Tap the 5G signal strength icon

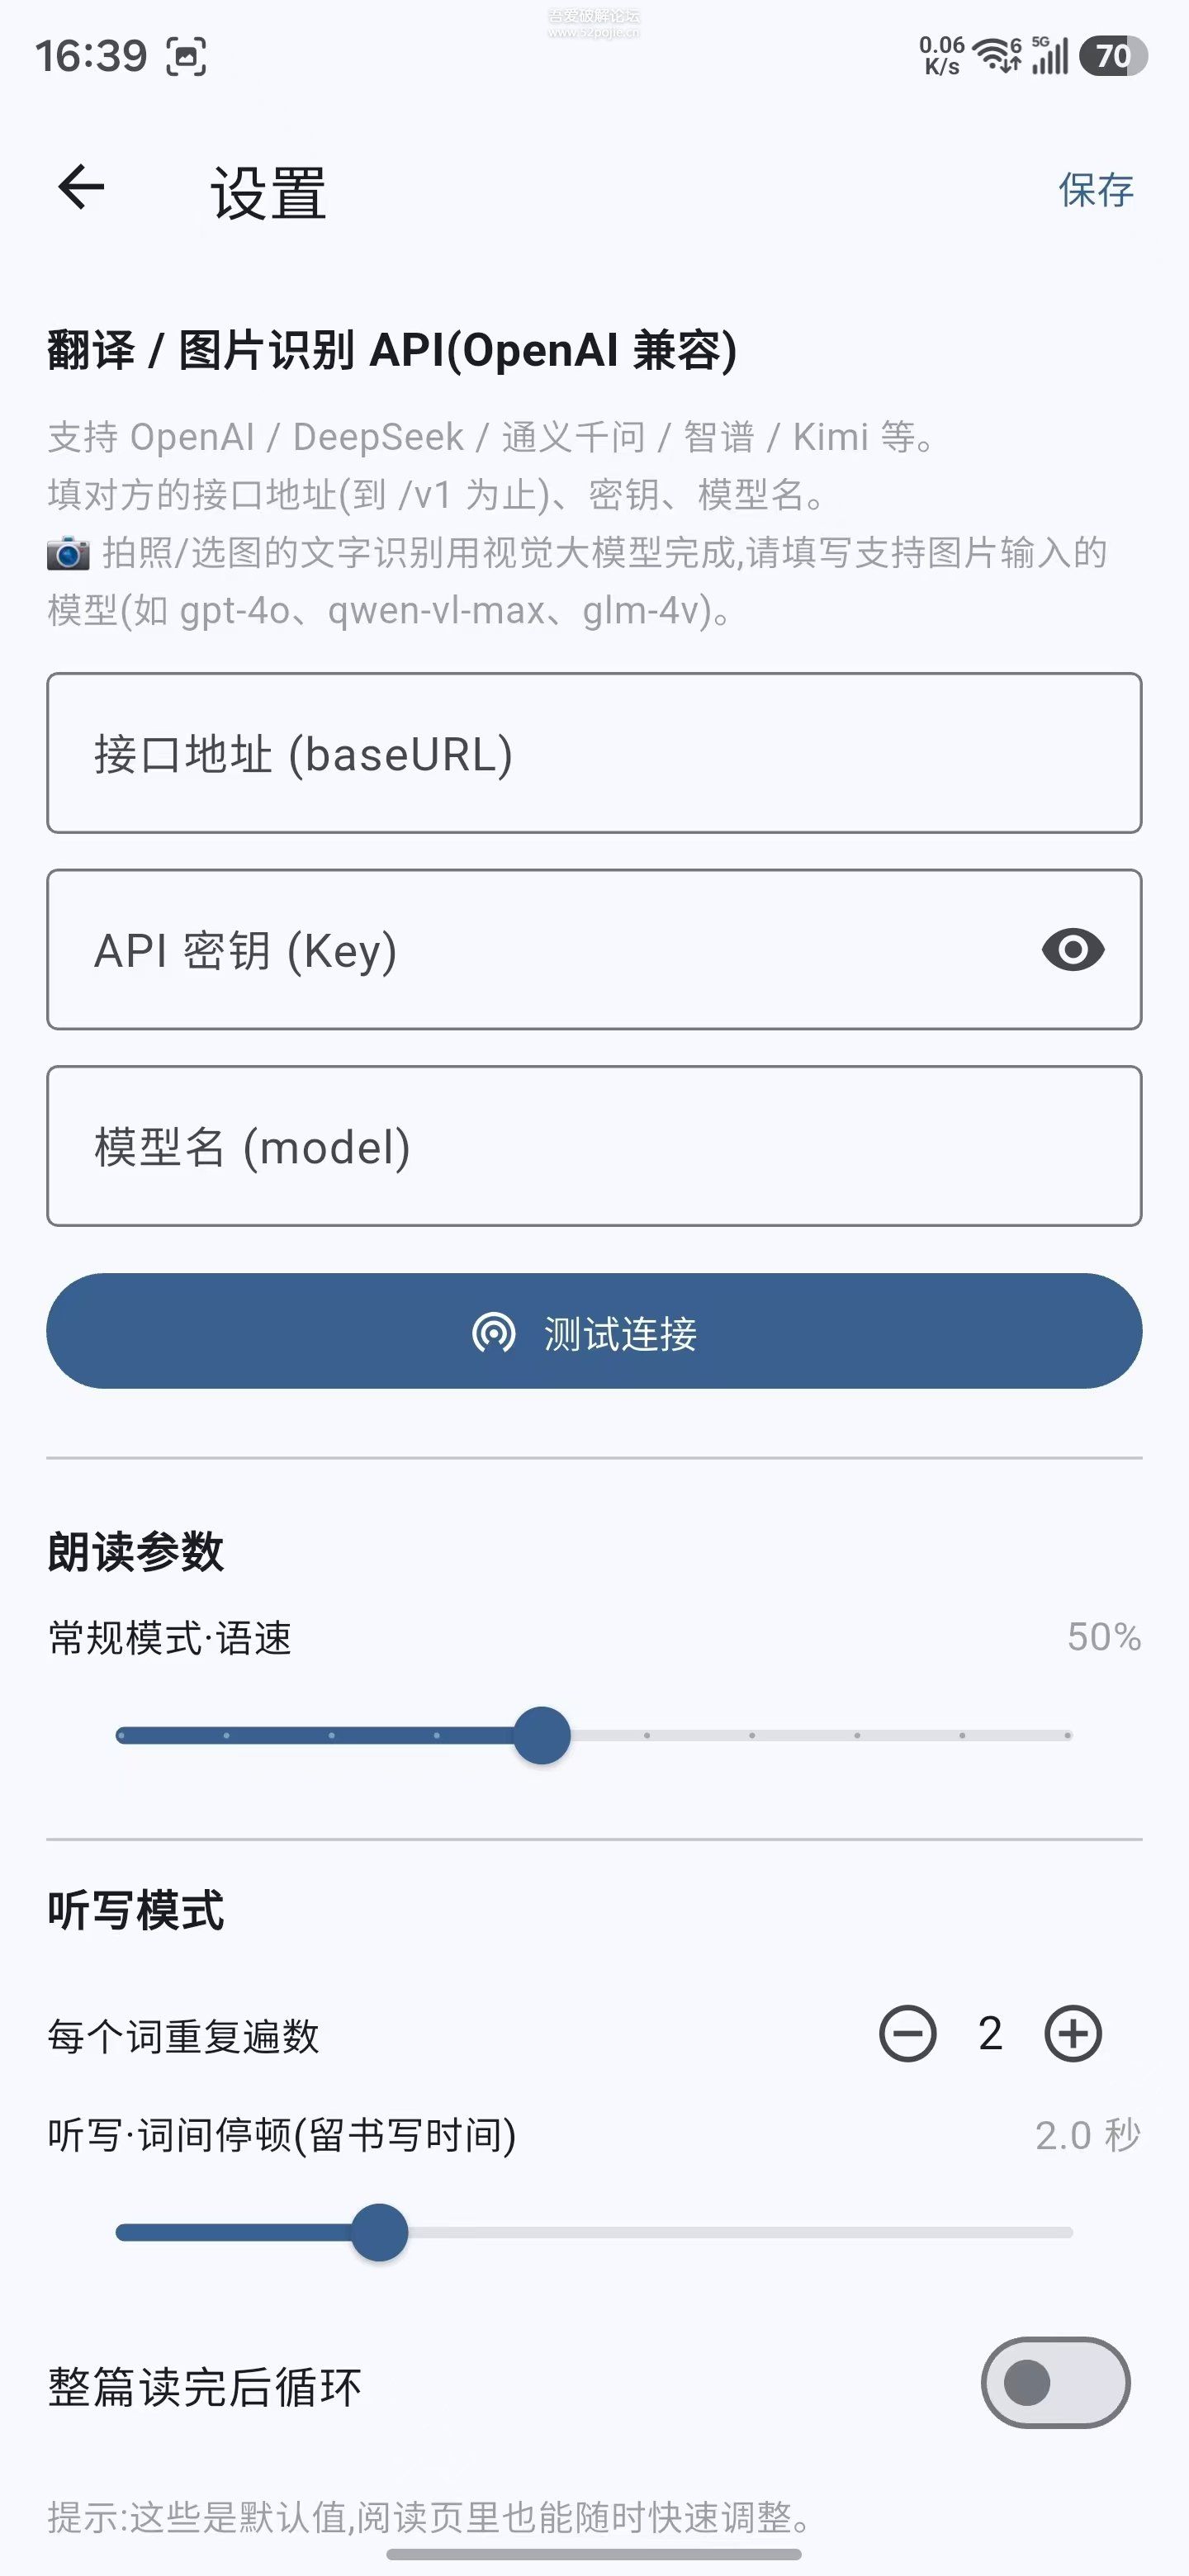coord(1050,56)
